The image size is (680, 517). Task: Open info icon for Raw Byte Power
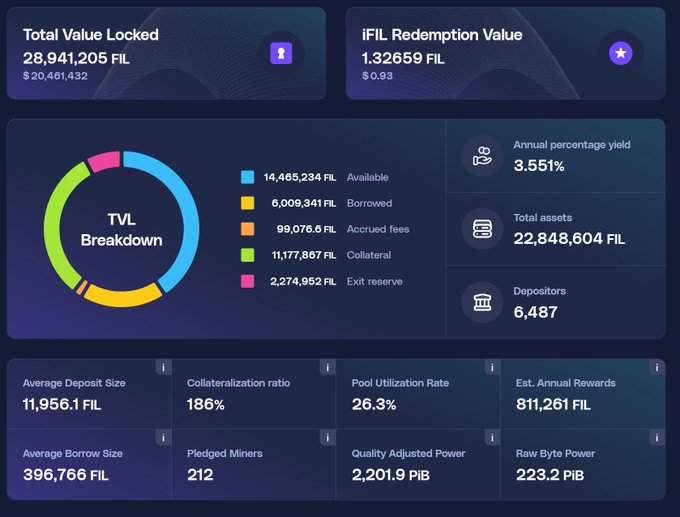click(657, 438)
